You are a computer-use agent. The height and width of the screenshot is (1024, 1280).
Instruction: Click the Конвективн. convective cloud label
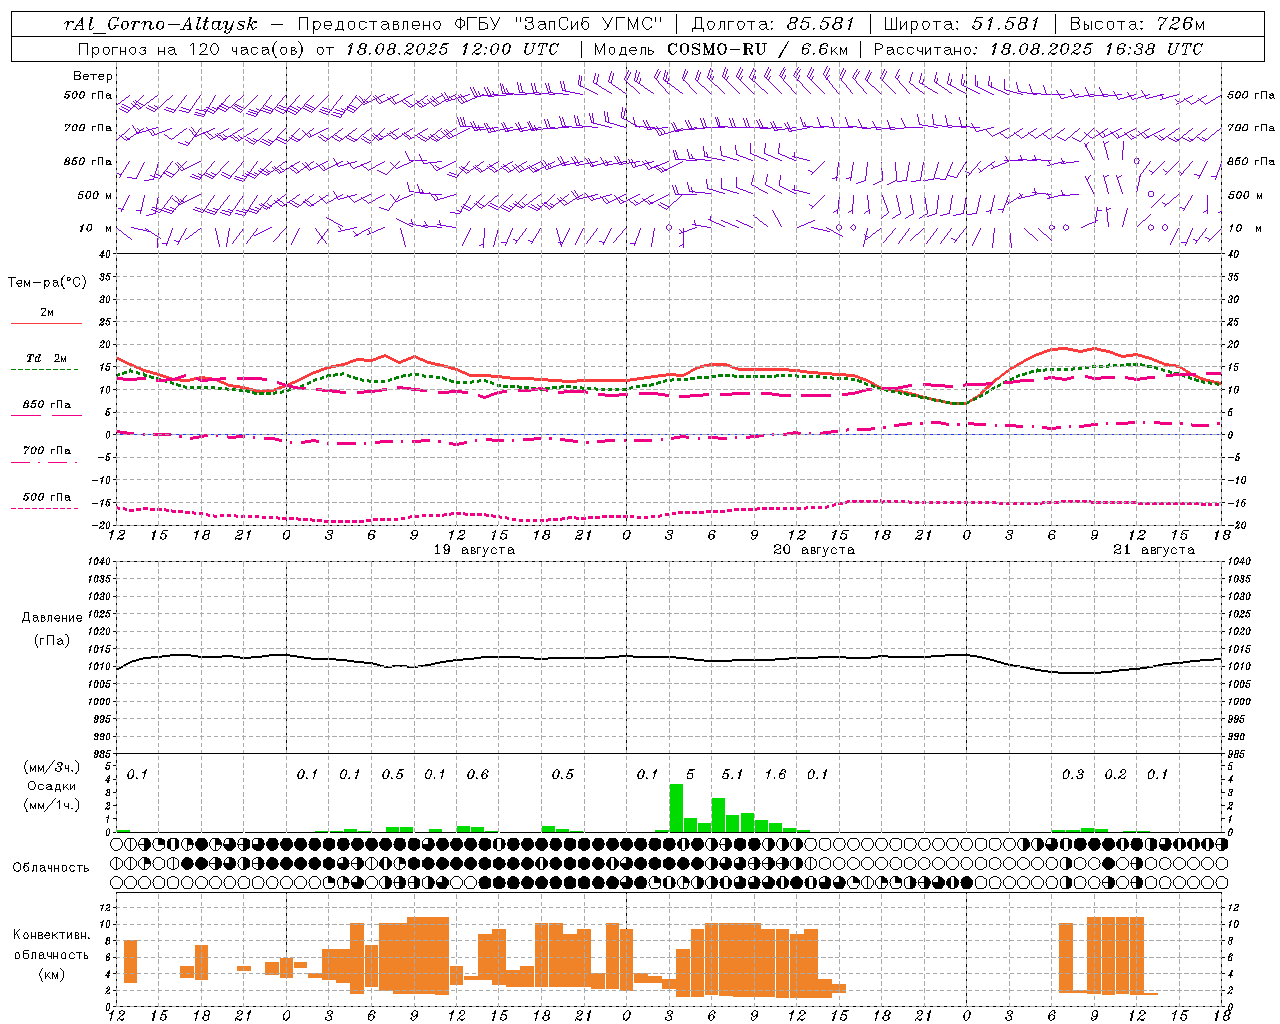(52, 935)
